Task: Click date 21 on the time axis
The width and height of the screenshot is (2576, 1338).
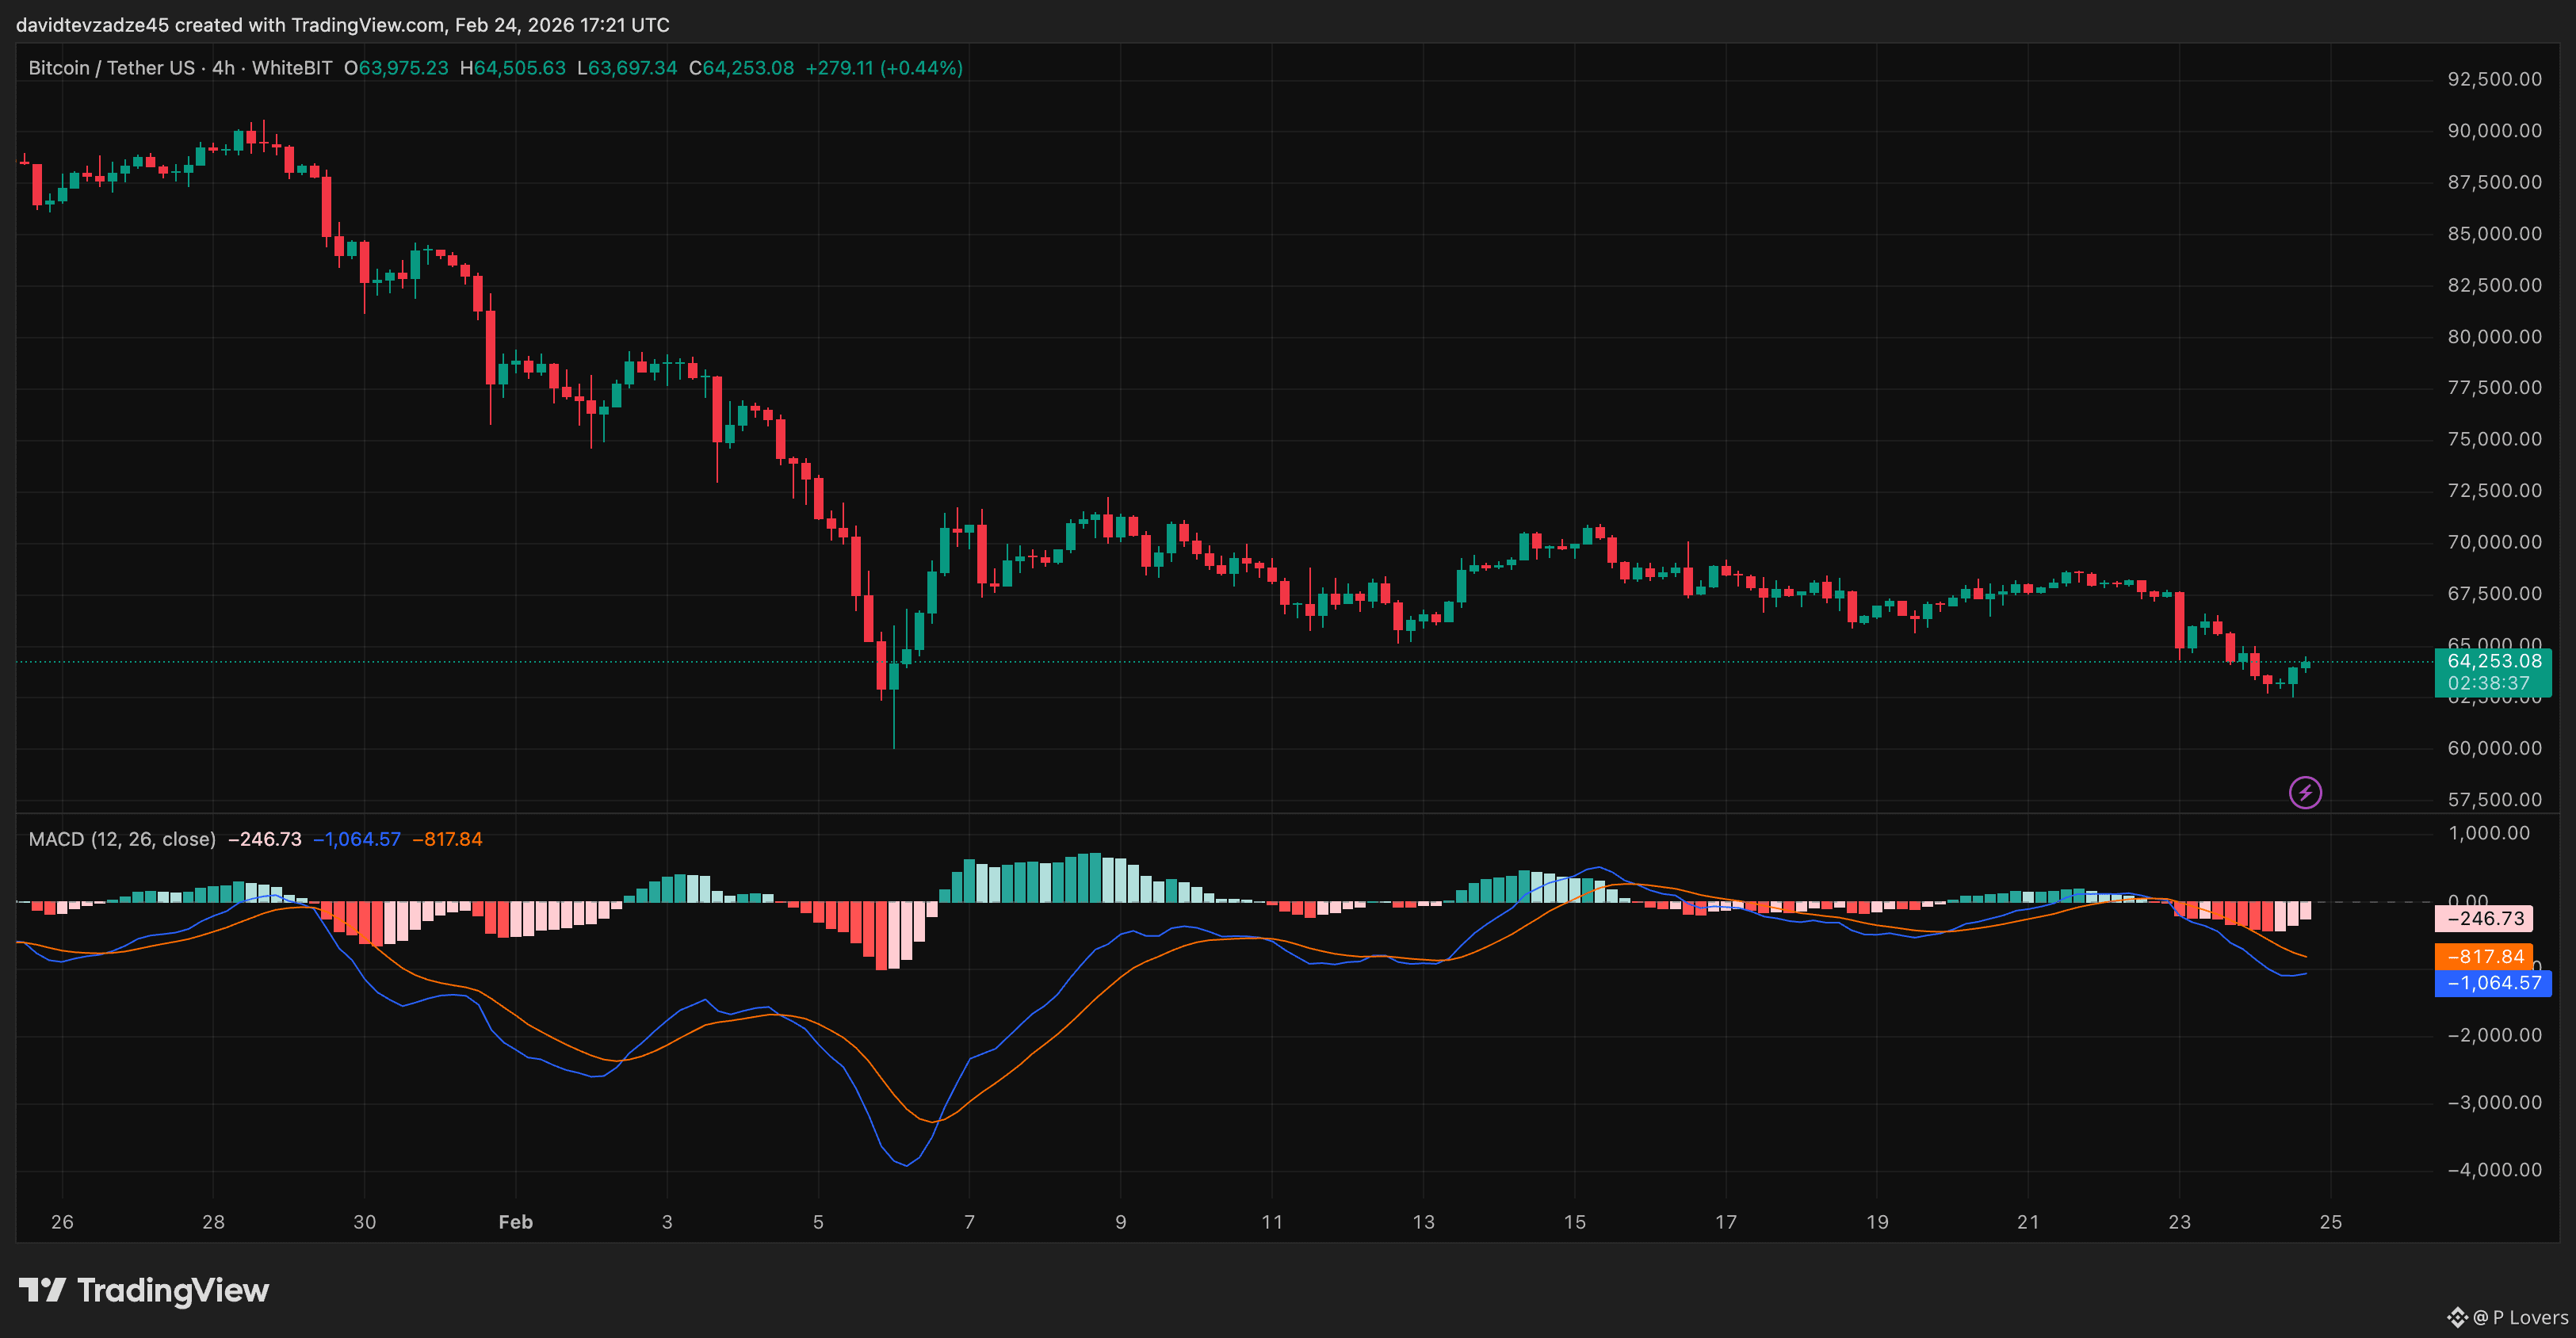Action: coord(2028,1222)
